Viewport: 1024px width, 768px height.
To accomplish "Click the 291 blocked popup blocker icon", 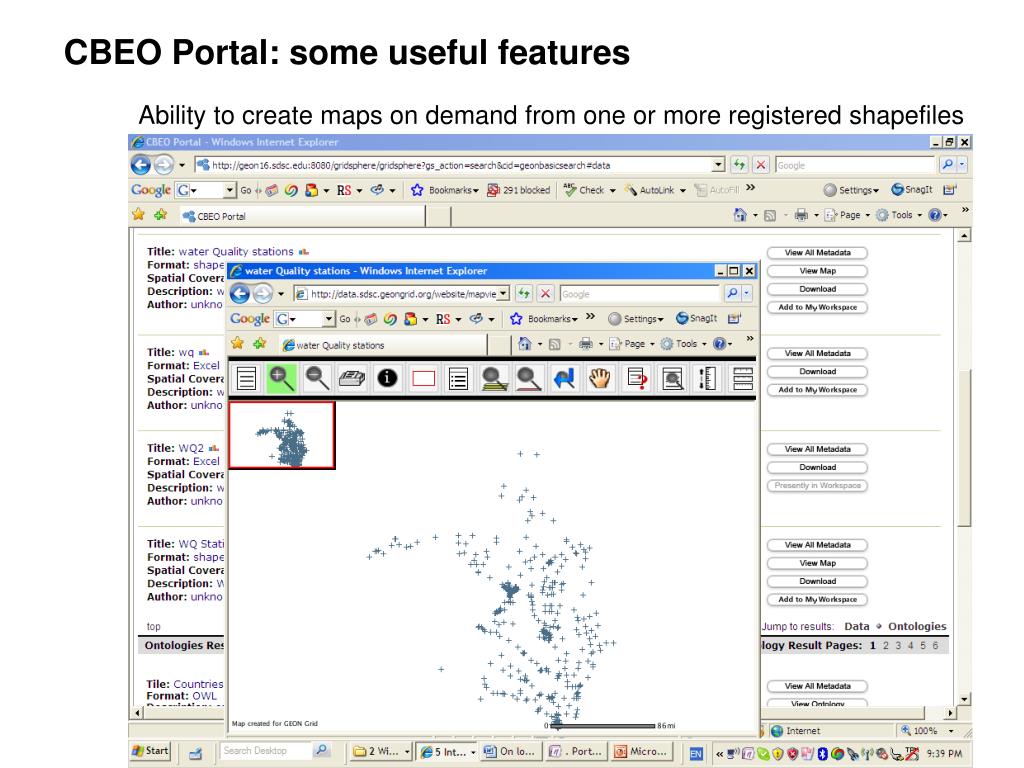I will (x=519, y=190).
